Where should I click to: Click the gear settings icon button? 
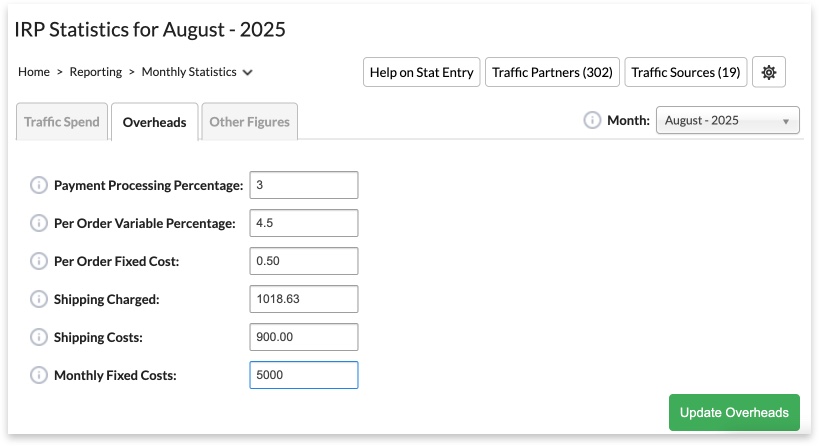click(768, 72)
